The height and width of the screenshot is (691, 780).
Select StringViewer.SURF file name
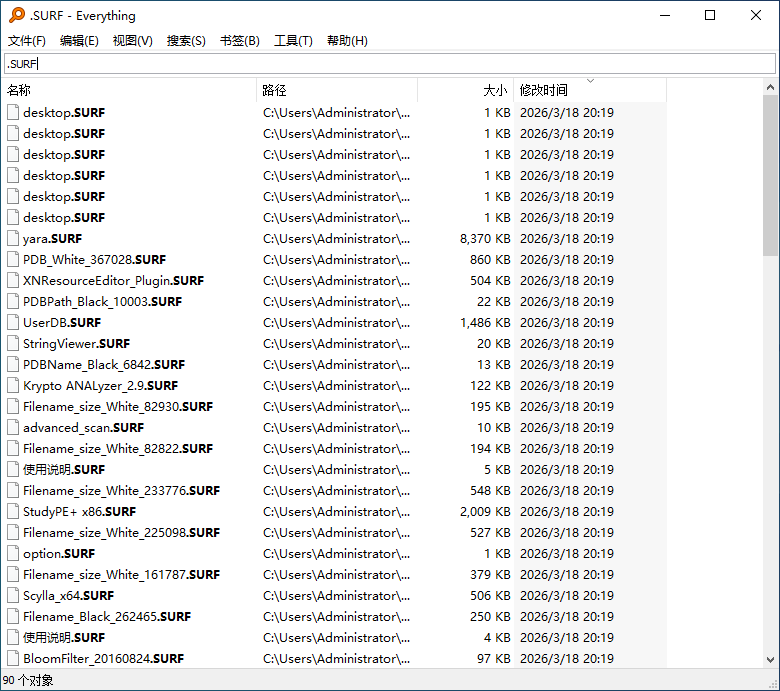[76, 344]
